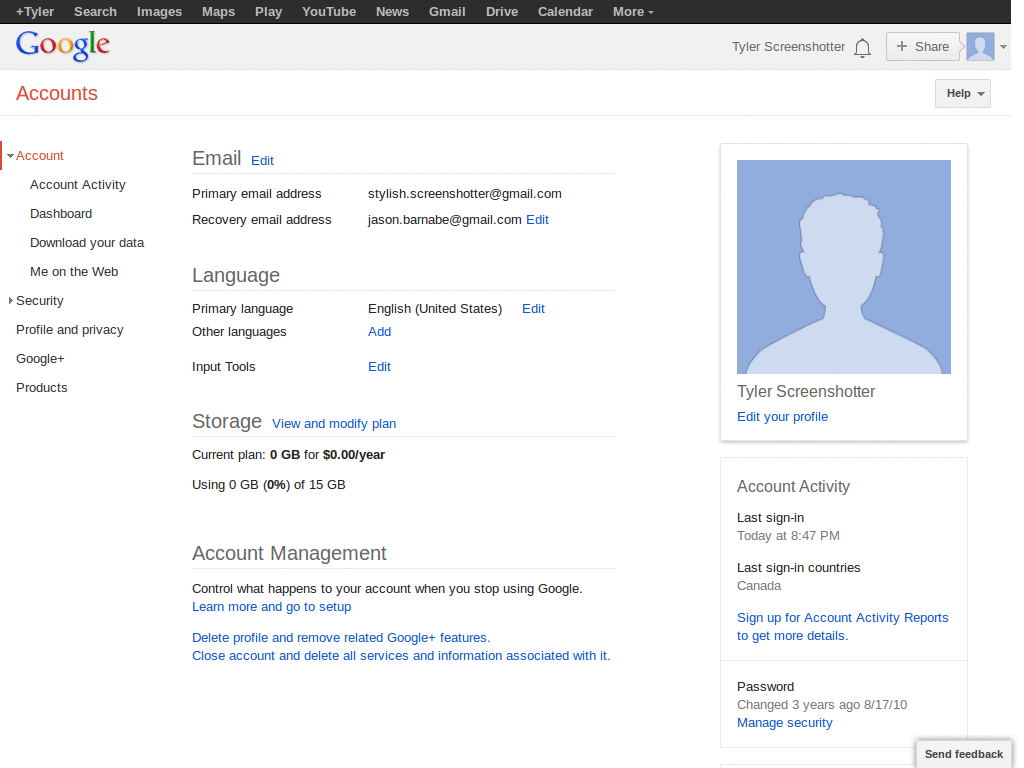Go to Search in the top bar

tap(95, 12)
